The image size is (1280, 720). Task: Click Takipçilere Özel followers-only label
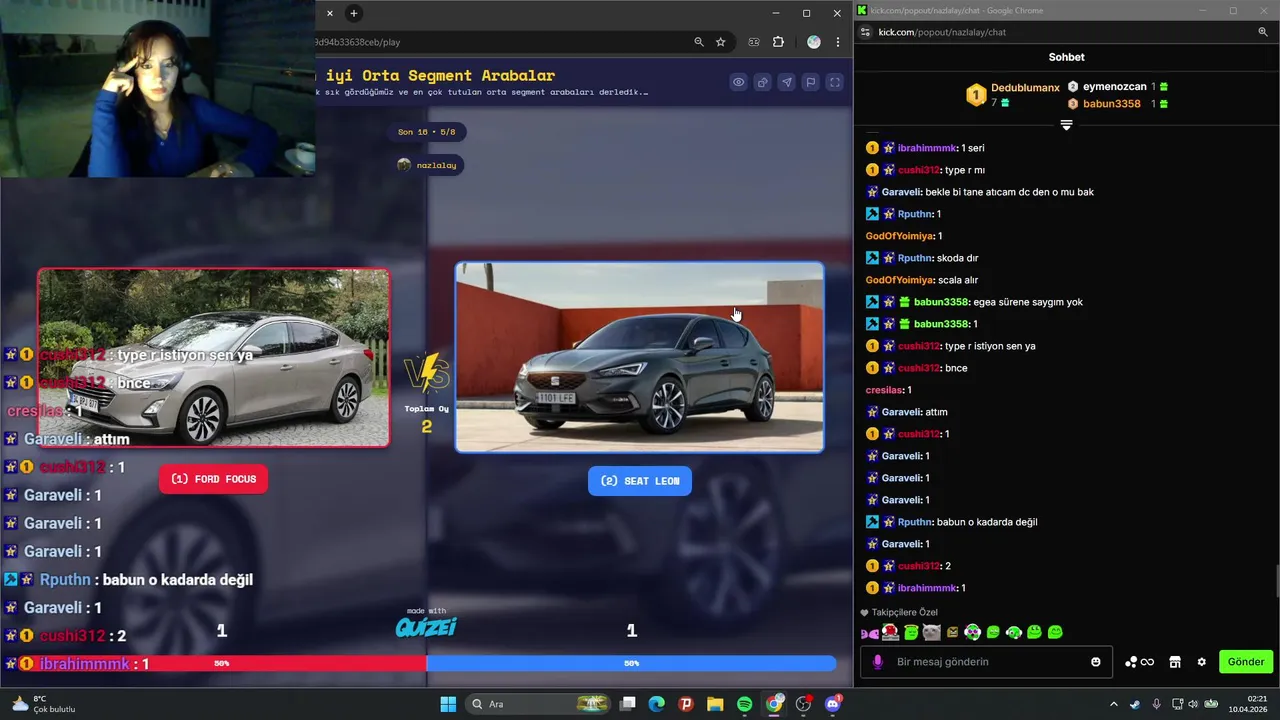(905, 612)
